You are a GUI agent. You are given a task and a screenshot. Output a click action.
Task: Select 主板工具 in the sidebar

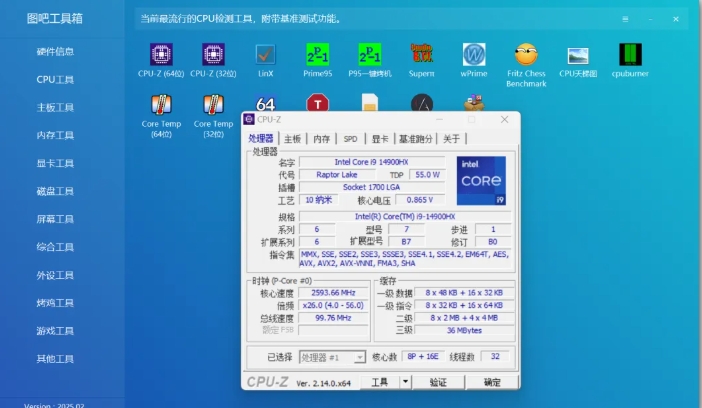point(55,107)
